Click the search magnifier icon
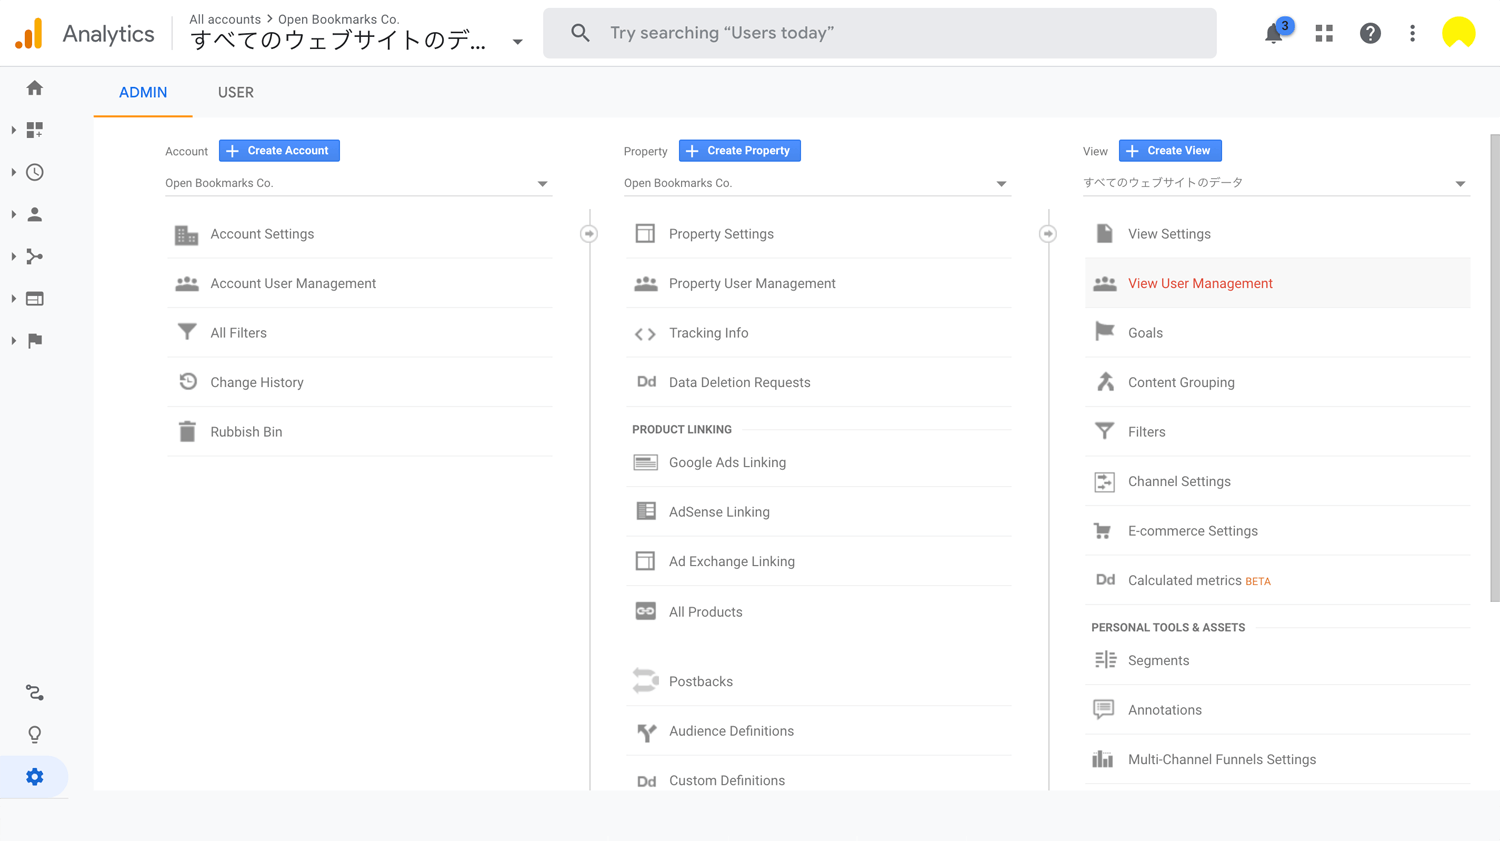Image resolution: width=1500 pixels, height=841 pixels. [x=580, y=33]
